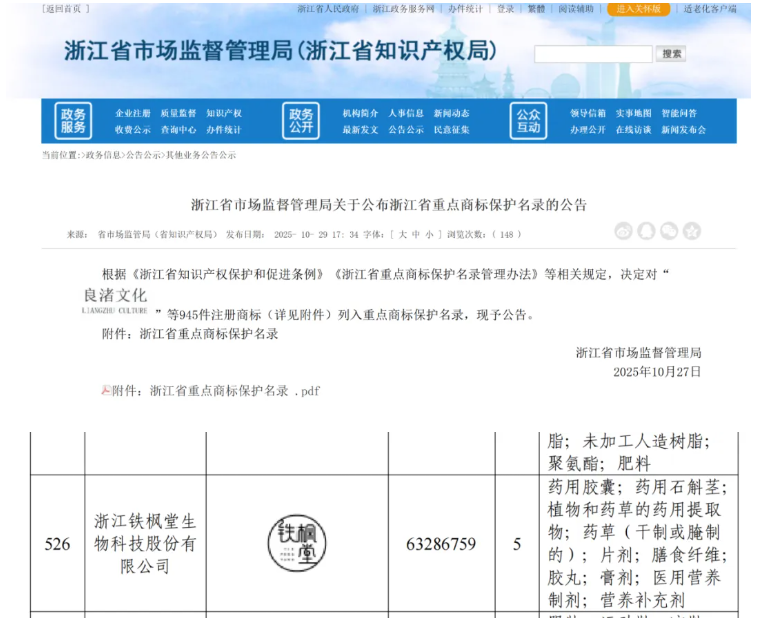
Task: Click 进入关怀版 orange button
Action: (640, 9)
